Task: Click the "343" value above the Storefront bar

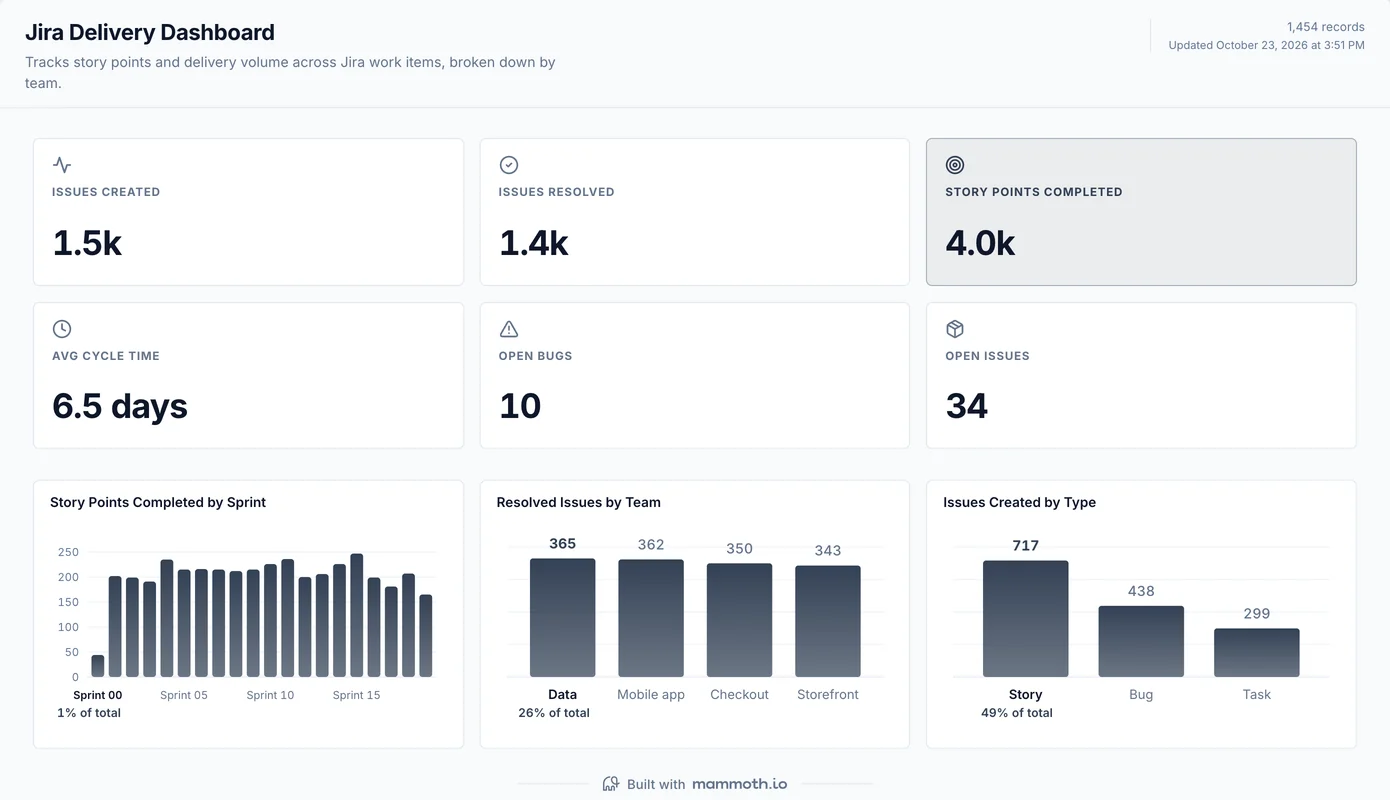Action: (x=828, y=550)
